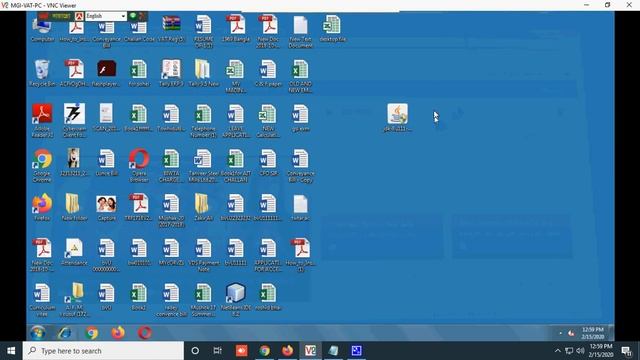Open Chrome on the local Windows taskbar
Screen dimensions: 640x360
click(x=264, y=351)
